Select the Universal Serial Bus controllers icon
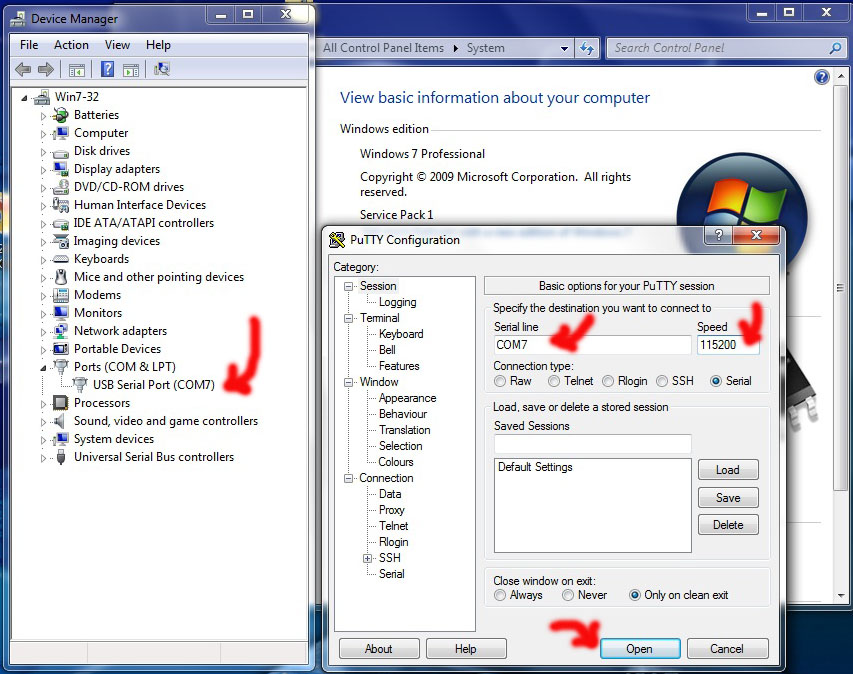 tap(61, 457)
